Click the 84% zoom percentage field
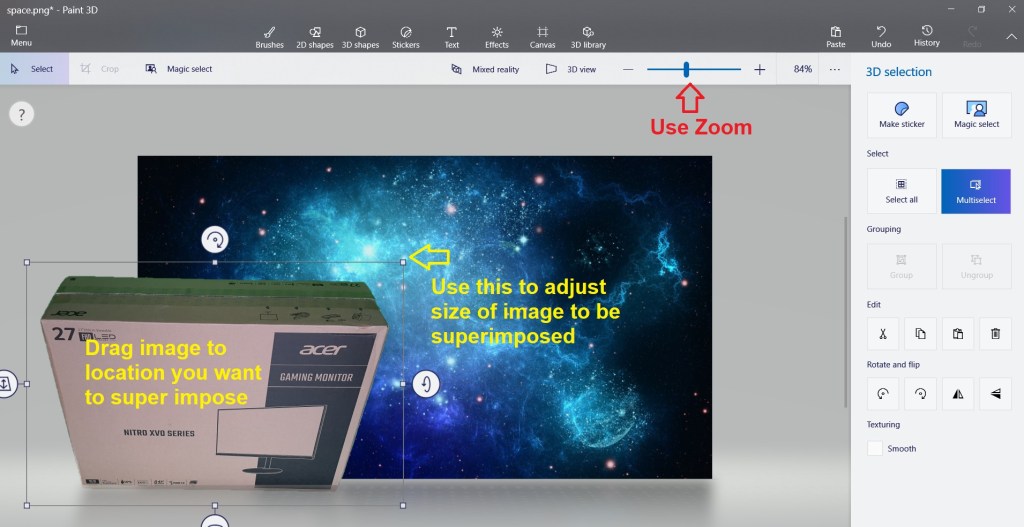The image size is (1024, 527). point(802,69)
